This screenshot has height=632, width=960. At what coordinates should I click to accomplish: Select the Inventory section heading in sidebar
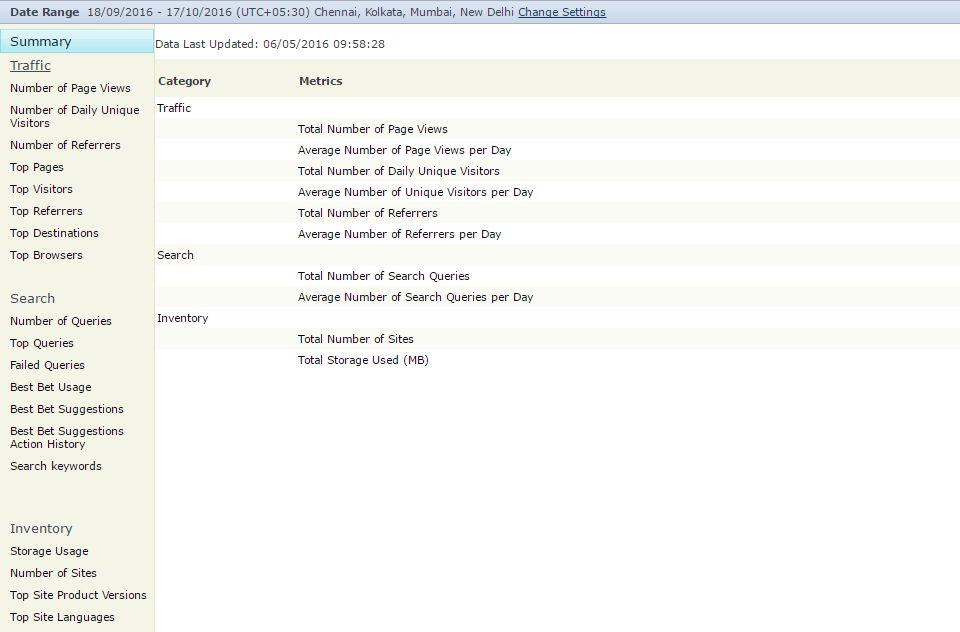point(41,529)
